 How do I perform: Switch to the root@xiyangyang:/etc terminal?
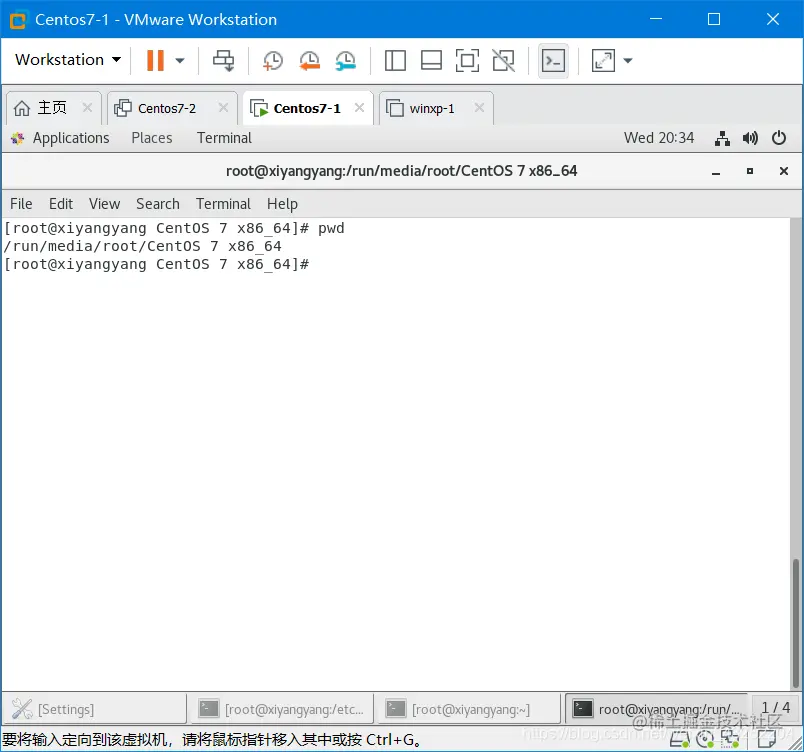(x=281, y=709)
